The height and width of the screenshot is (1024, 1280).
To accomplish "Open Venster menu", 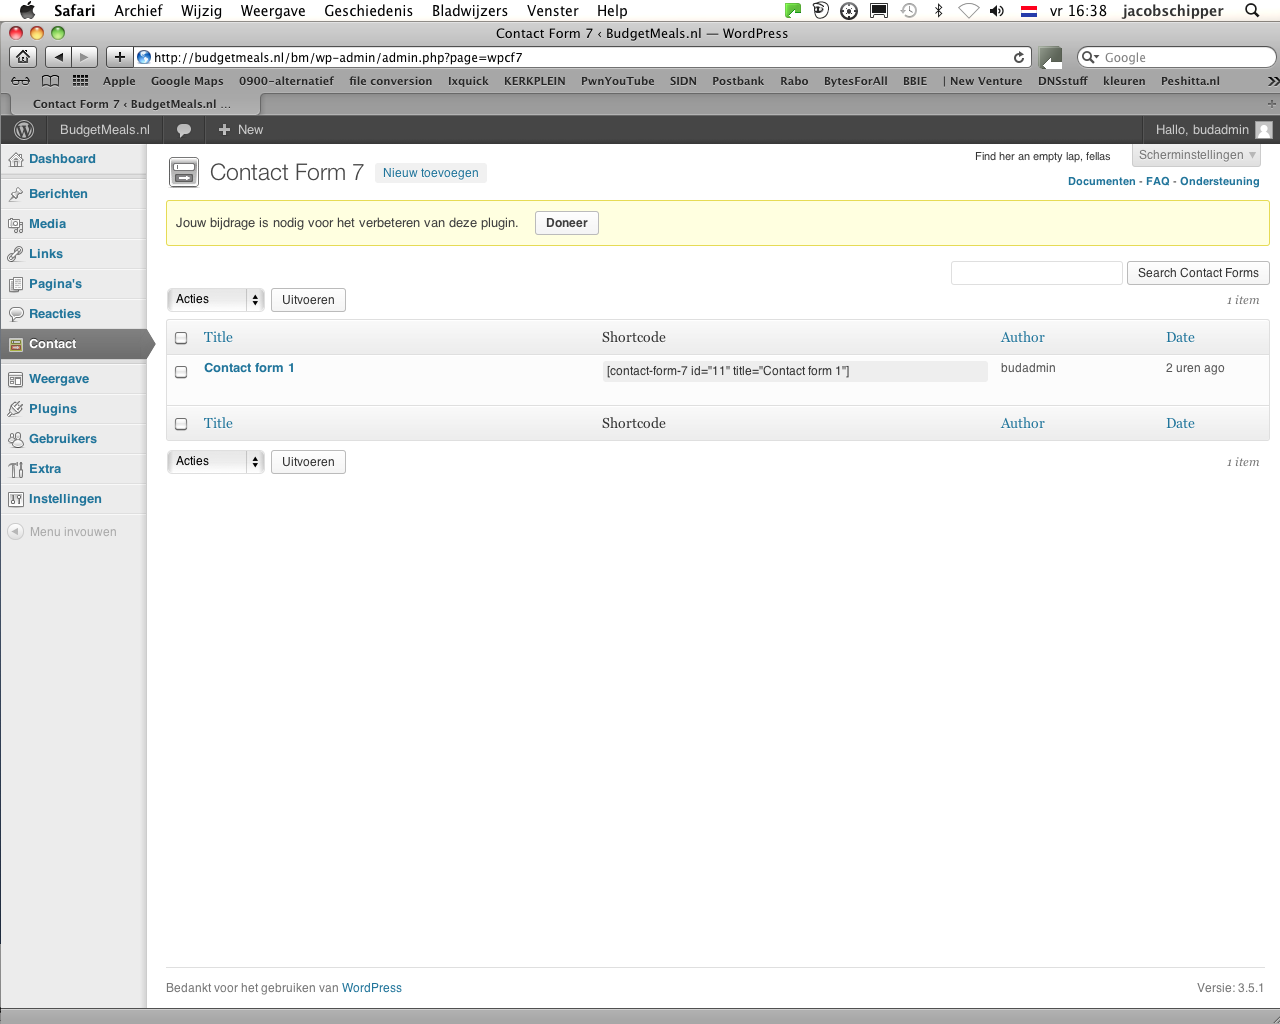I will 553,11.
